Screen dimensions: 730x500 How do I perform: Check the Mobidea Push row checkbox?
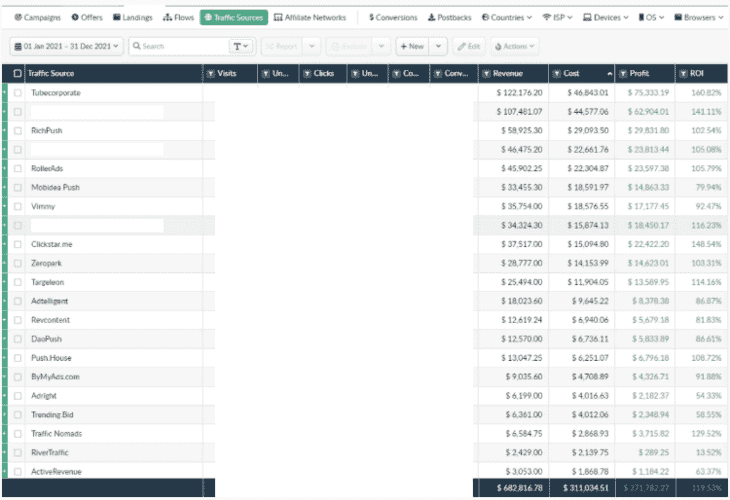click(x=18, y=188)
